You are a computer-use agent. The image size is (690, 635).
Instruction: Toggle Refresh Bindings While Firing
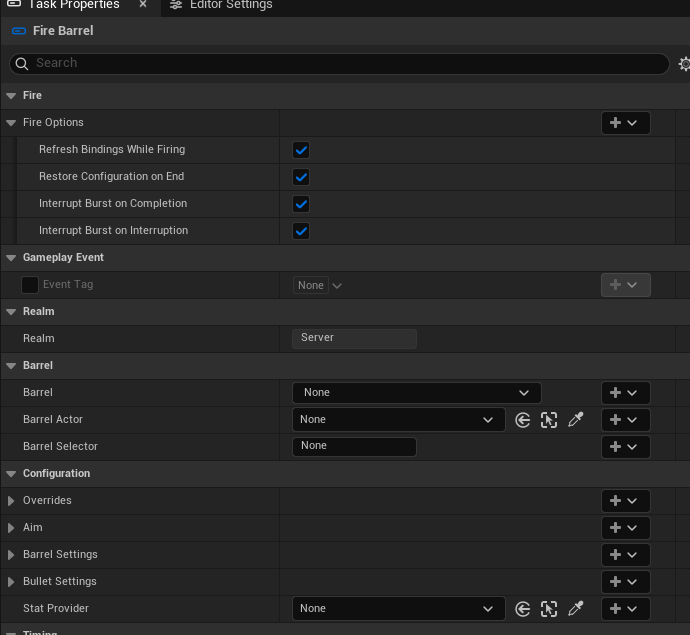coord(301,150)
